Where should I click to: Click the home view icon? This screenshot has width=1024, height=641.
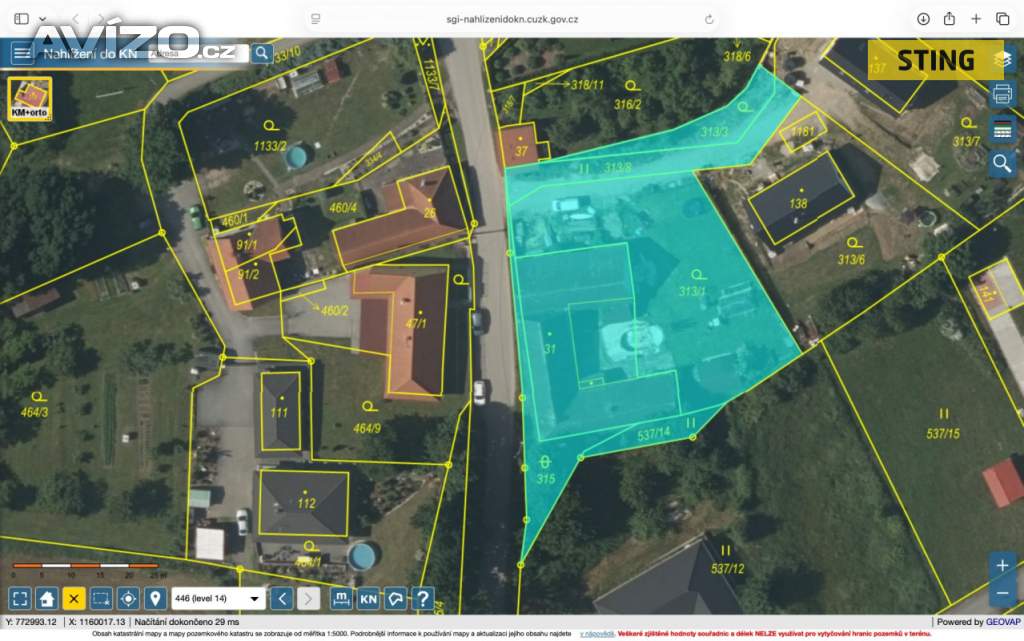coord(46,598)
